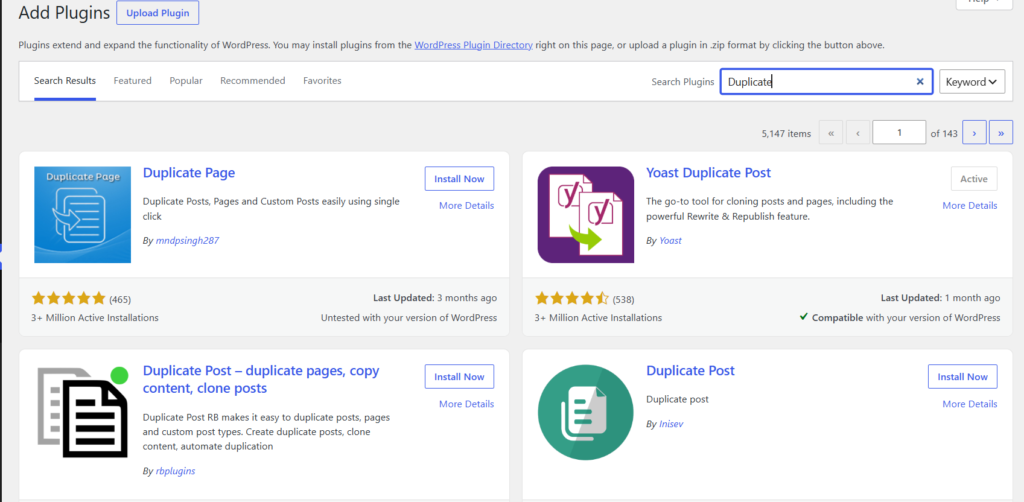This screenshot has height=502, width=1024.
Task: Open the Duplicate Page plugin icon
Action: point(82,215)
